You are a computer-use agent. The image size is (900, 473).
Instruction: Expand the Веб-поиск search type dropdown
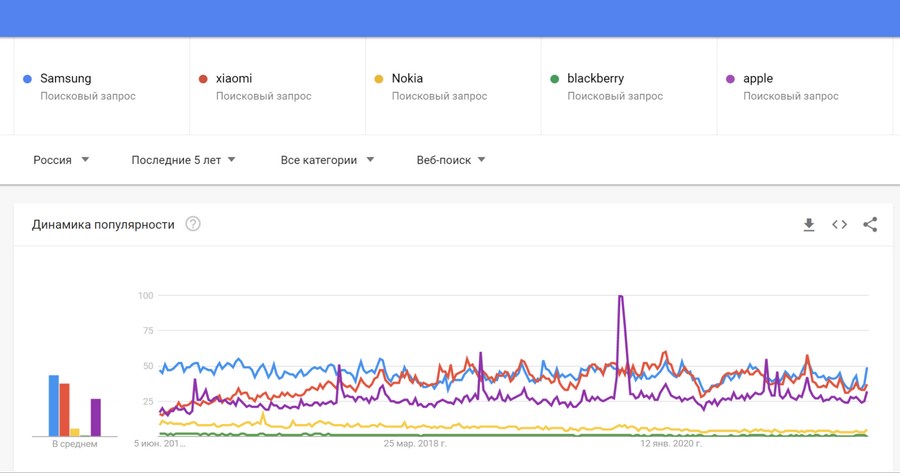(x=451, y=160)
